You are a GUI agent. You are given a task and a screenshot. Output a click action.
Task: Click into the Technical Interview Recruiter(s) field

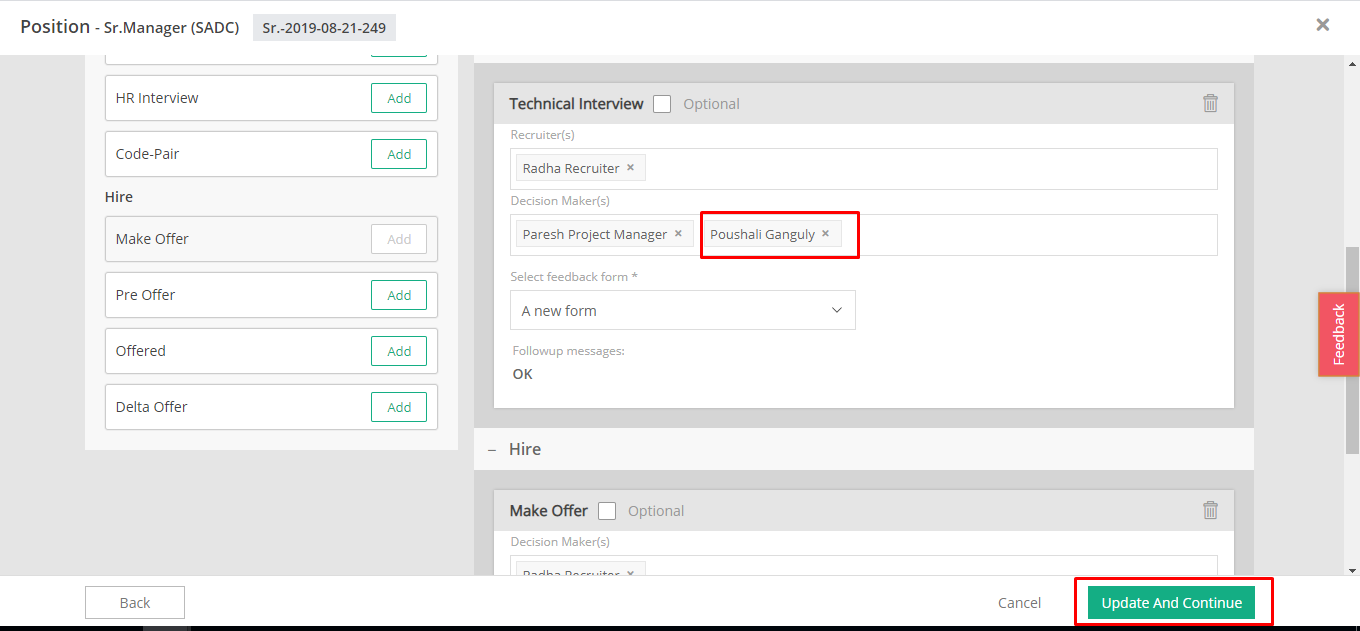point(864,168)
